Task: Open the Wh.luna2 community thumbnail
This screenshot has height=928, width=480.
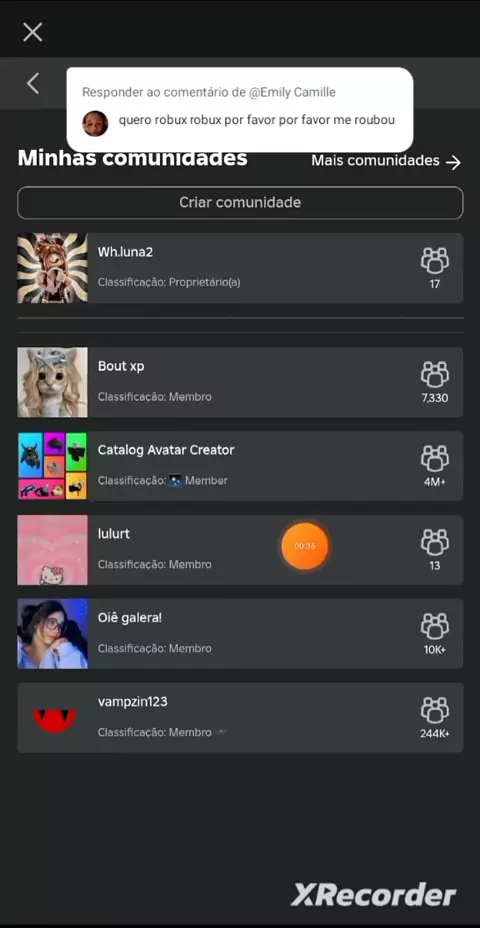Action: (53, 268)
